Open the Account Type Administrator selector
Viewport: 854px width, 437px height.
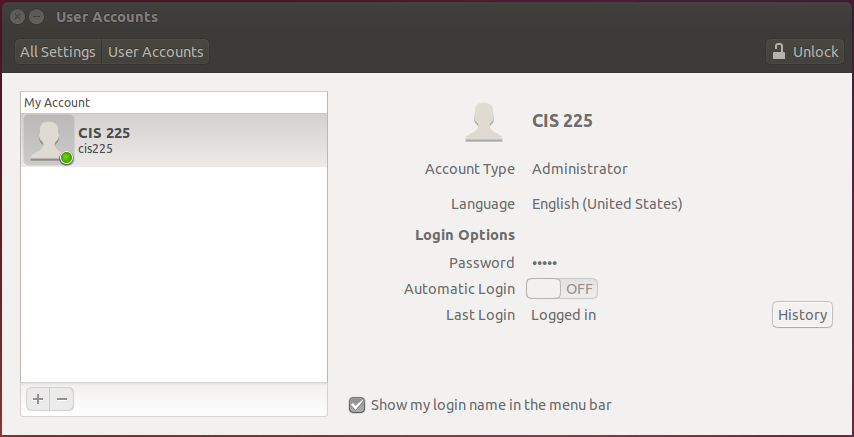click(x=579, y=169)
